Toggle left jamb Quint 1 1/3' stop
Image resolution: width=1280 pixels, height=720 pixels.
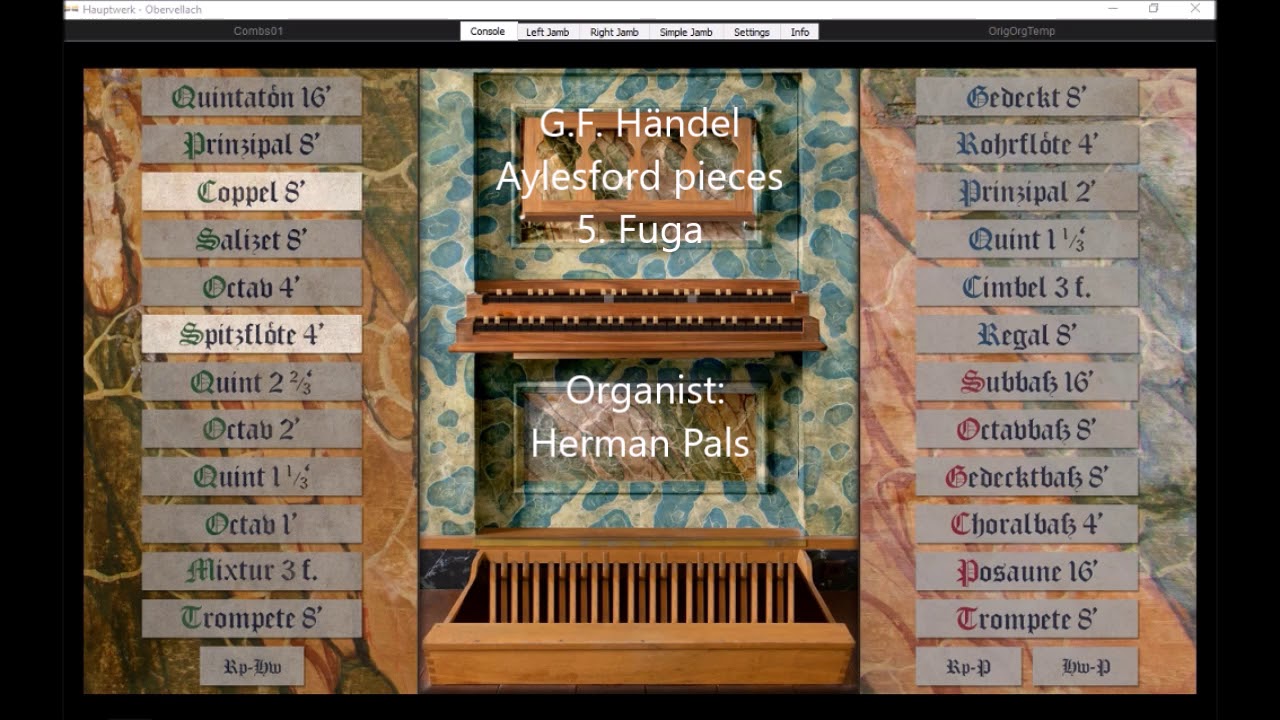(x=251, y=477)
